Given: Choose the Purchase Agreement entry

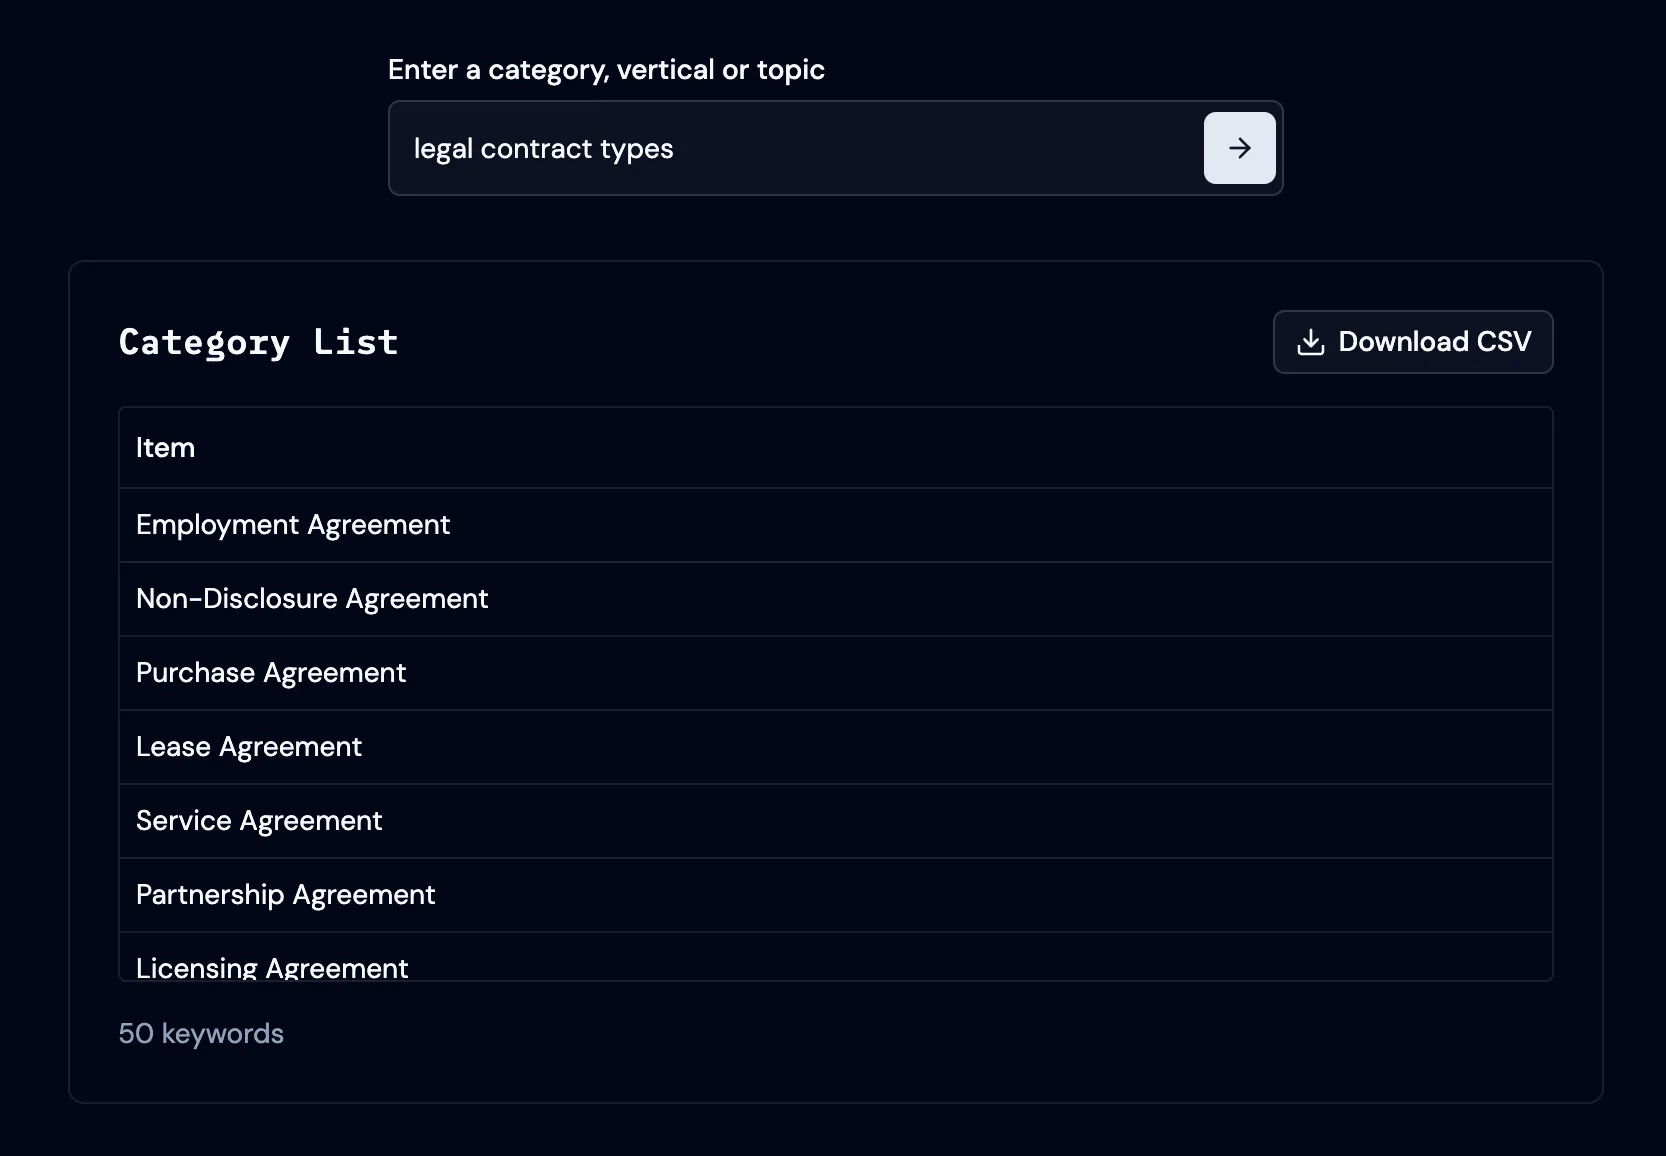Looking at the screenshot, I should pyautogui.click(x=271, y=673).
